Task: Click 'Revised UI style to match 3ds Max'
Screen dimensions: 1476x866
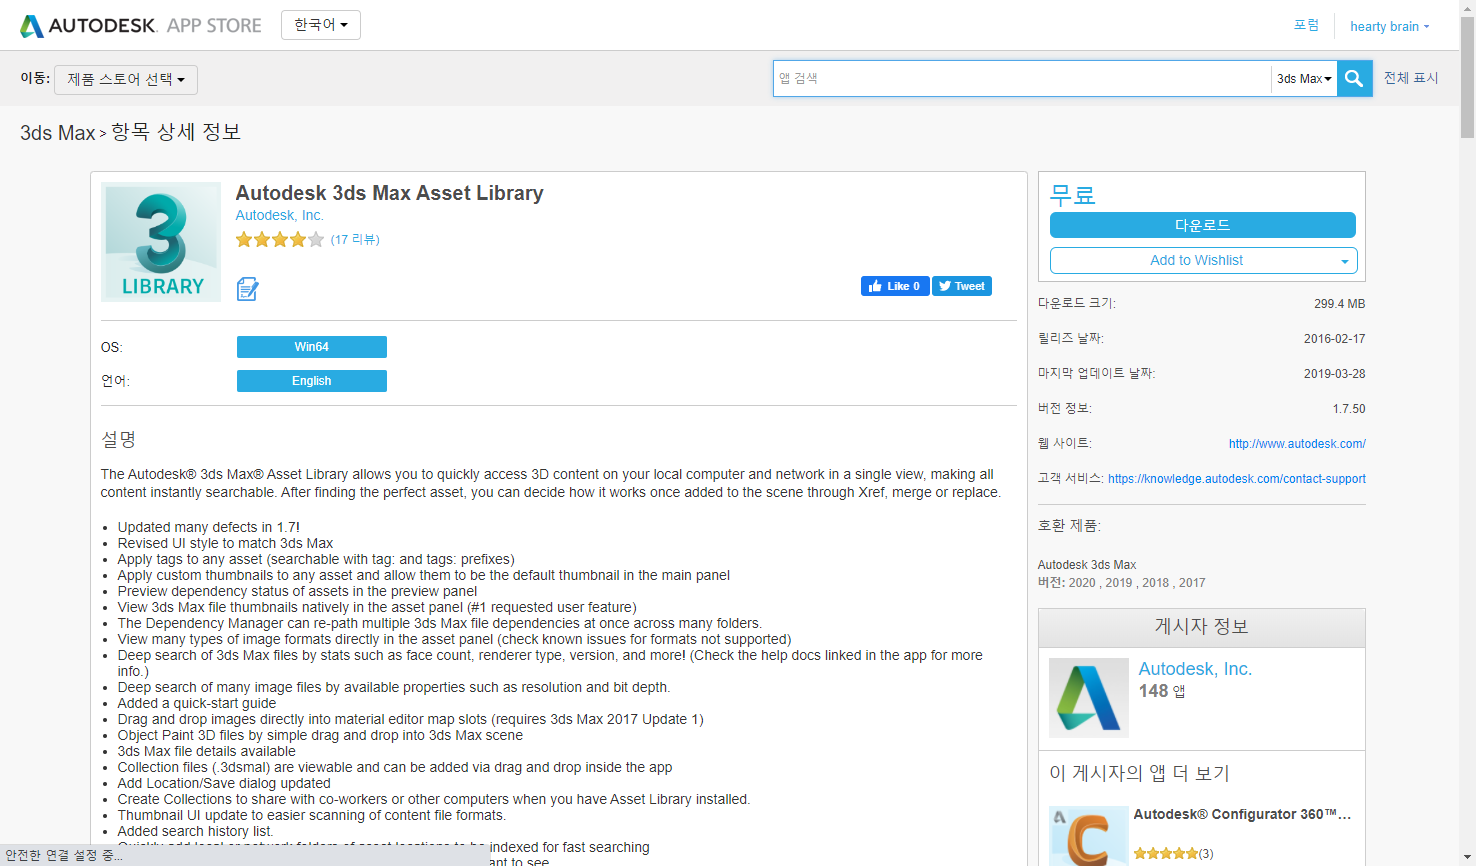Action: click(x=225, y=543)
